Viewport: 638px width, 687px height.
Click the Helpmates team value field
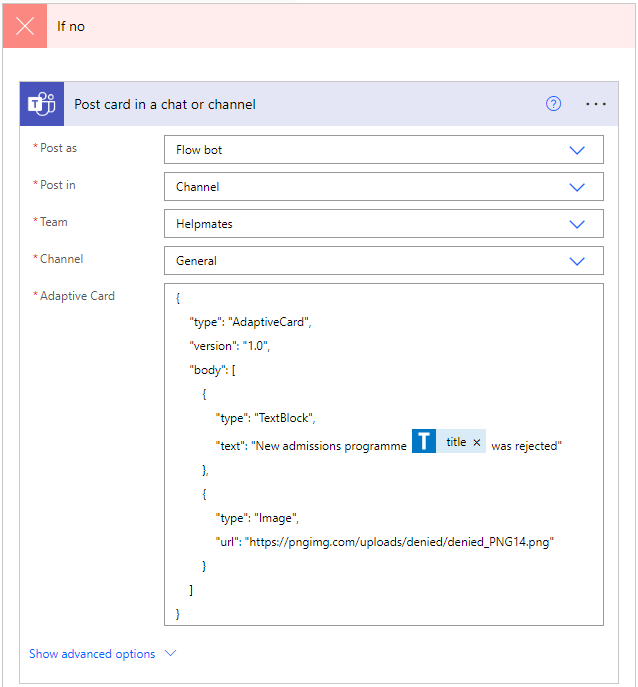(x=360, y=224)
